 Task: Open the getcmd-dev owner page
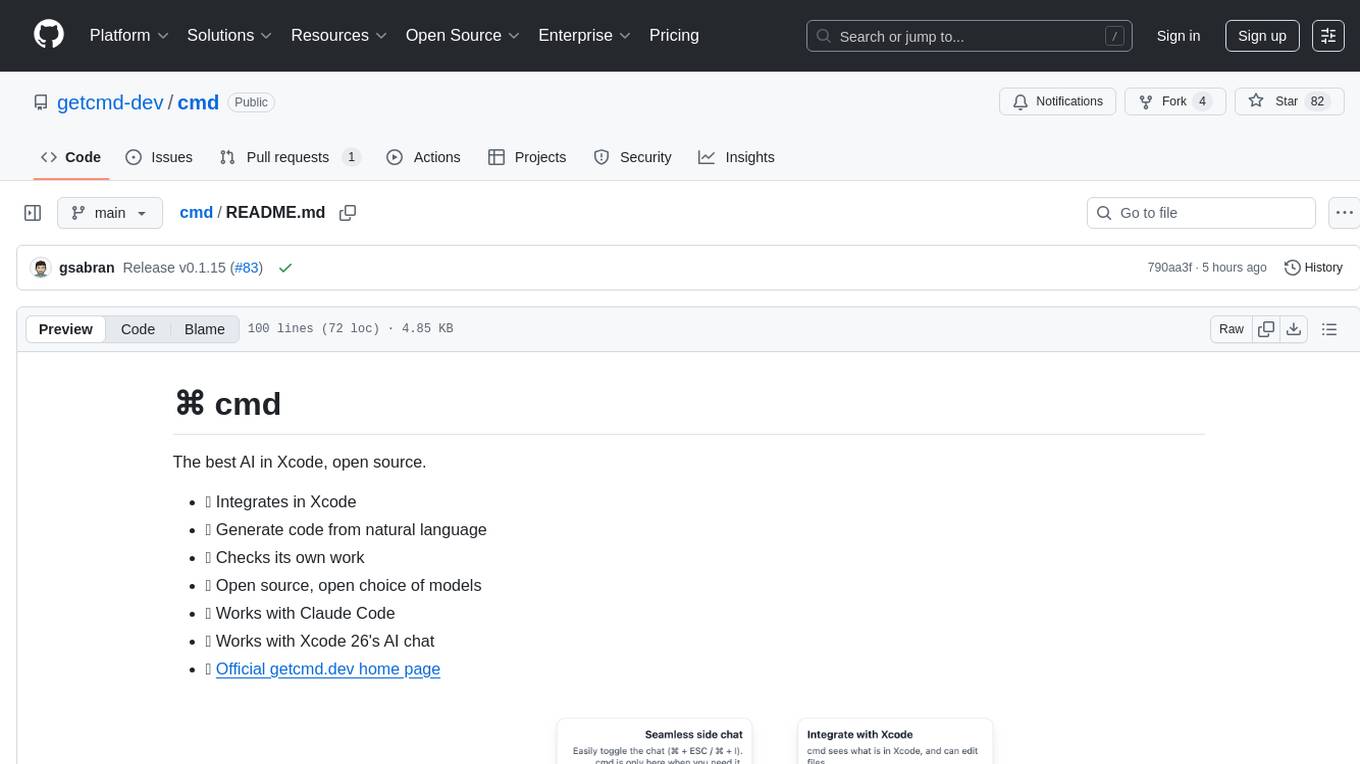(110, 102)
